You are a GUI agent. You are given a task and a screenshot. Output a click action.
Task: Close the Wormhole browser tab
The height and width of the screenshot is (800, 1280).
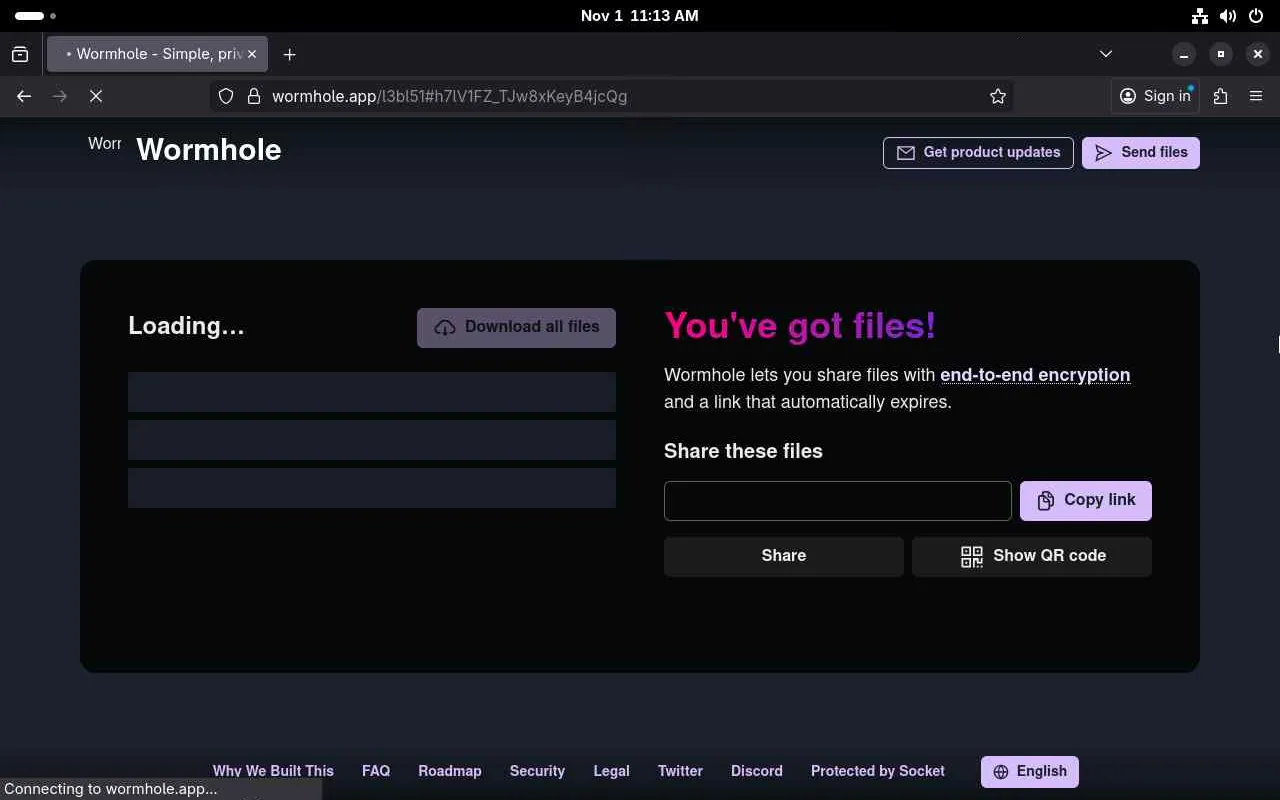click(252, 54)
